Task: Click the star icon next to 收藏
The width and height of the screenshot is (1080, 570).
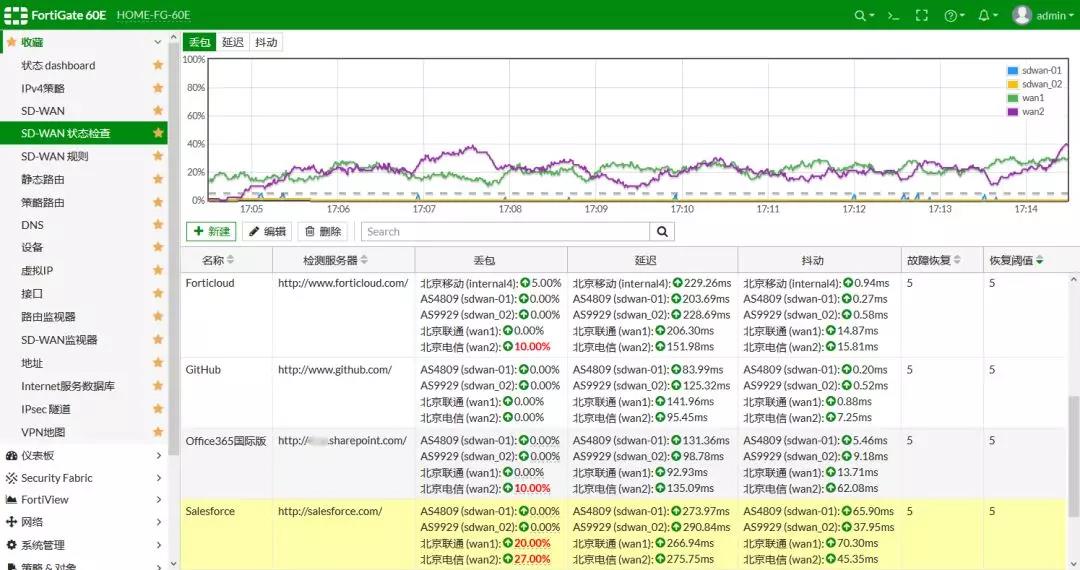Action: tap(11, 42)
